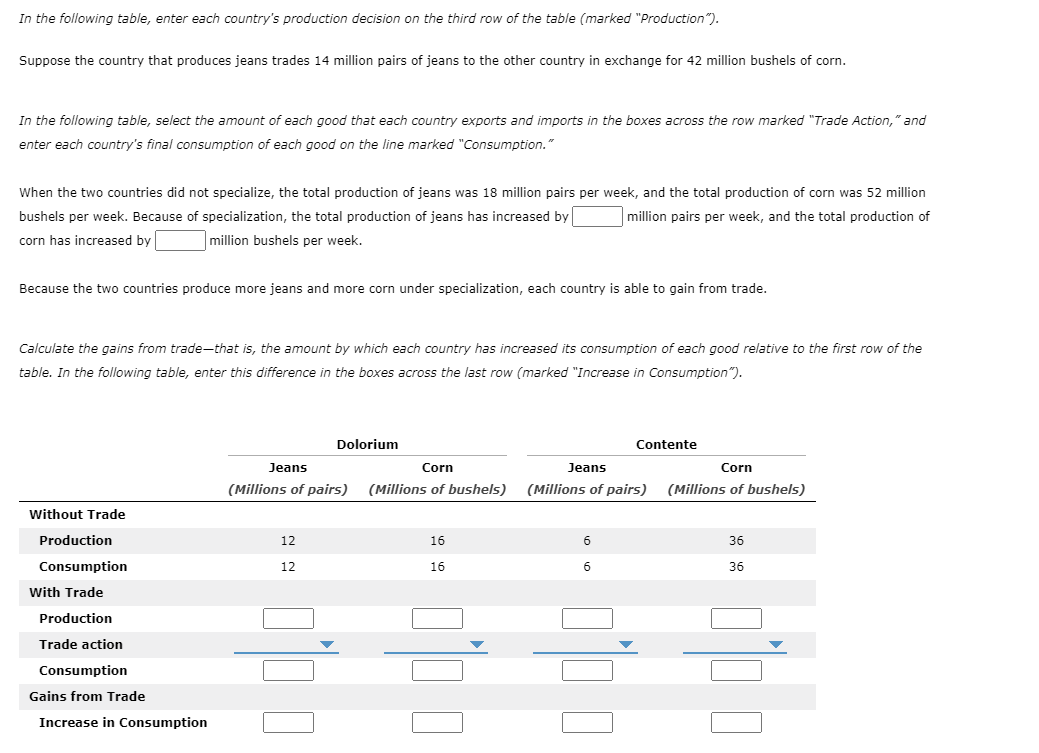Select the Production input for Contente Jeans
The width and height of the screenshot is (1039, 753).
pyautogui.click(x=587, y=618)
